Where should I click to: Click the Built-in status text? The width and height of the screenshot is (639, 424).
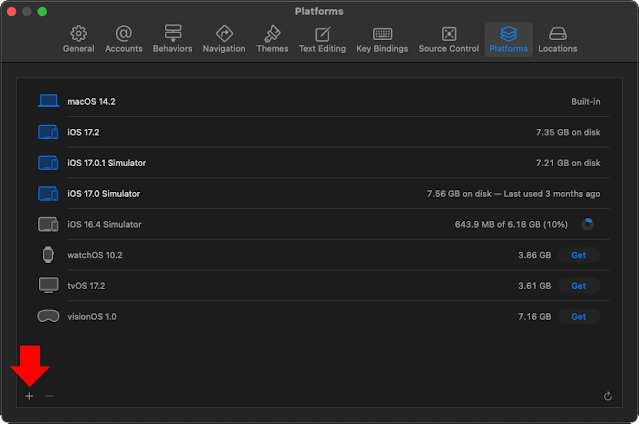586,102
